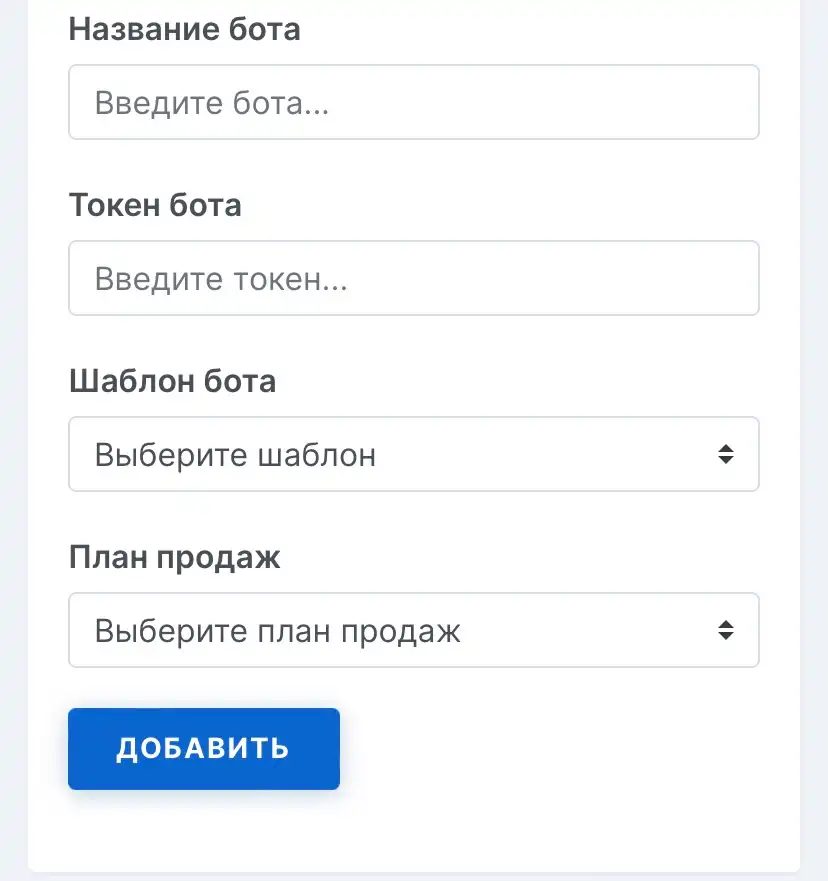828x881 pixels.
Task: Expand the select under "План продаж"
Action: click(x=414, y=630)
